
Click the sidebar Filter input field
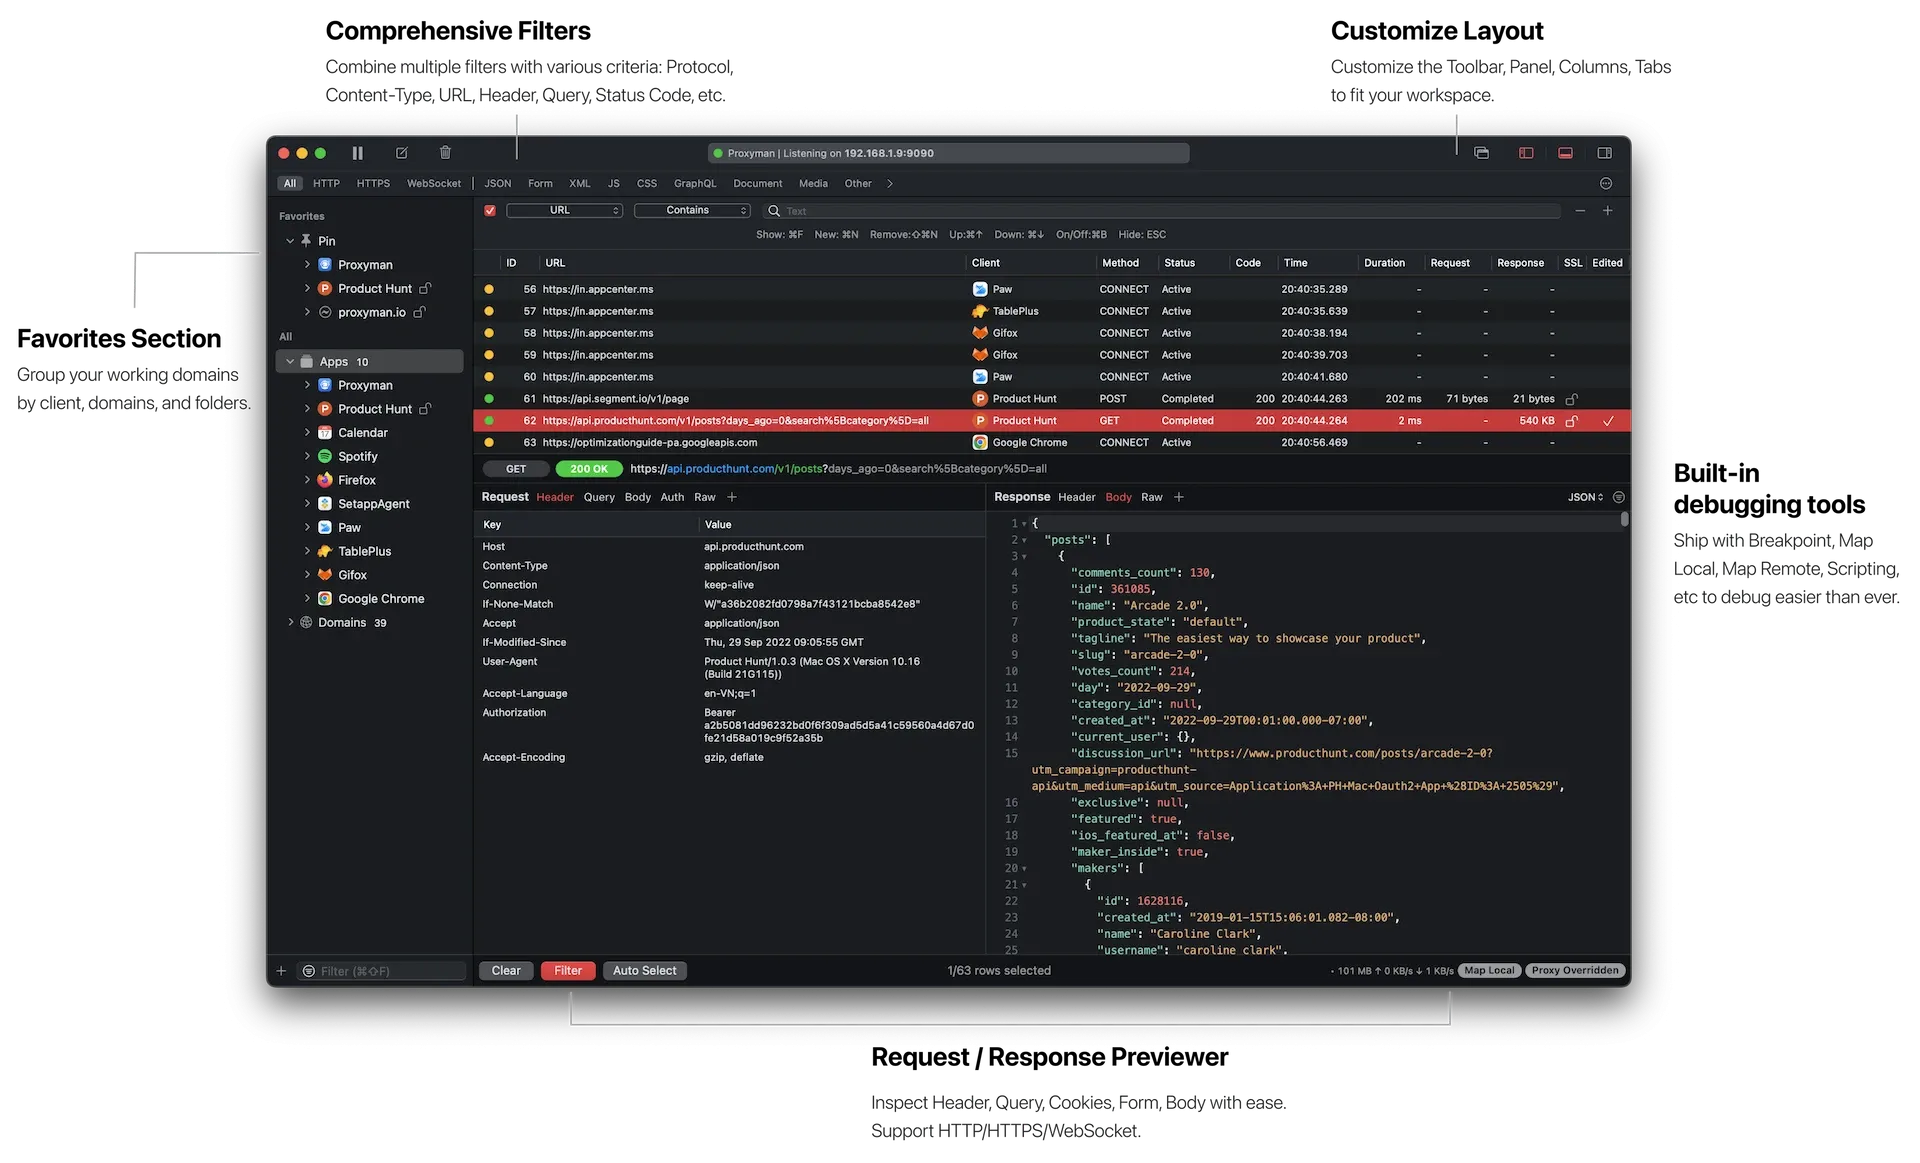click(383, 971)
